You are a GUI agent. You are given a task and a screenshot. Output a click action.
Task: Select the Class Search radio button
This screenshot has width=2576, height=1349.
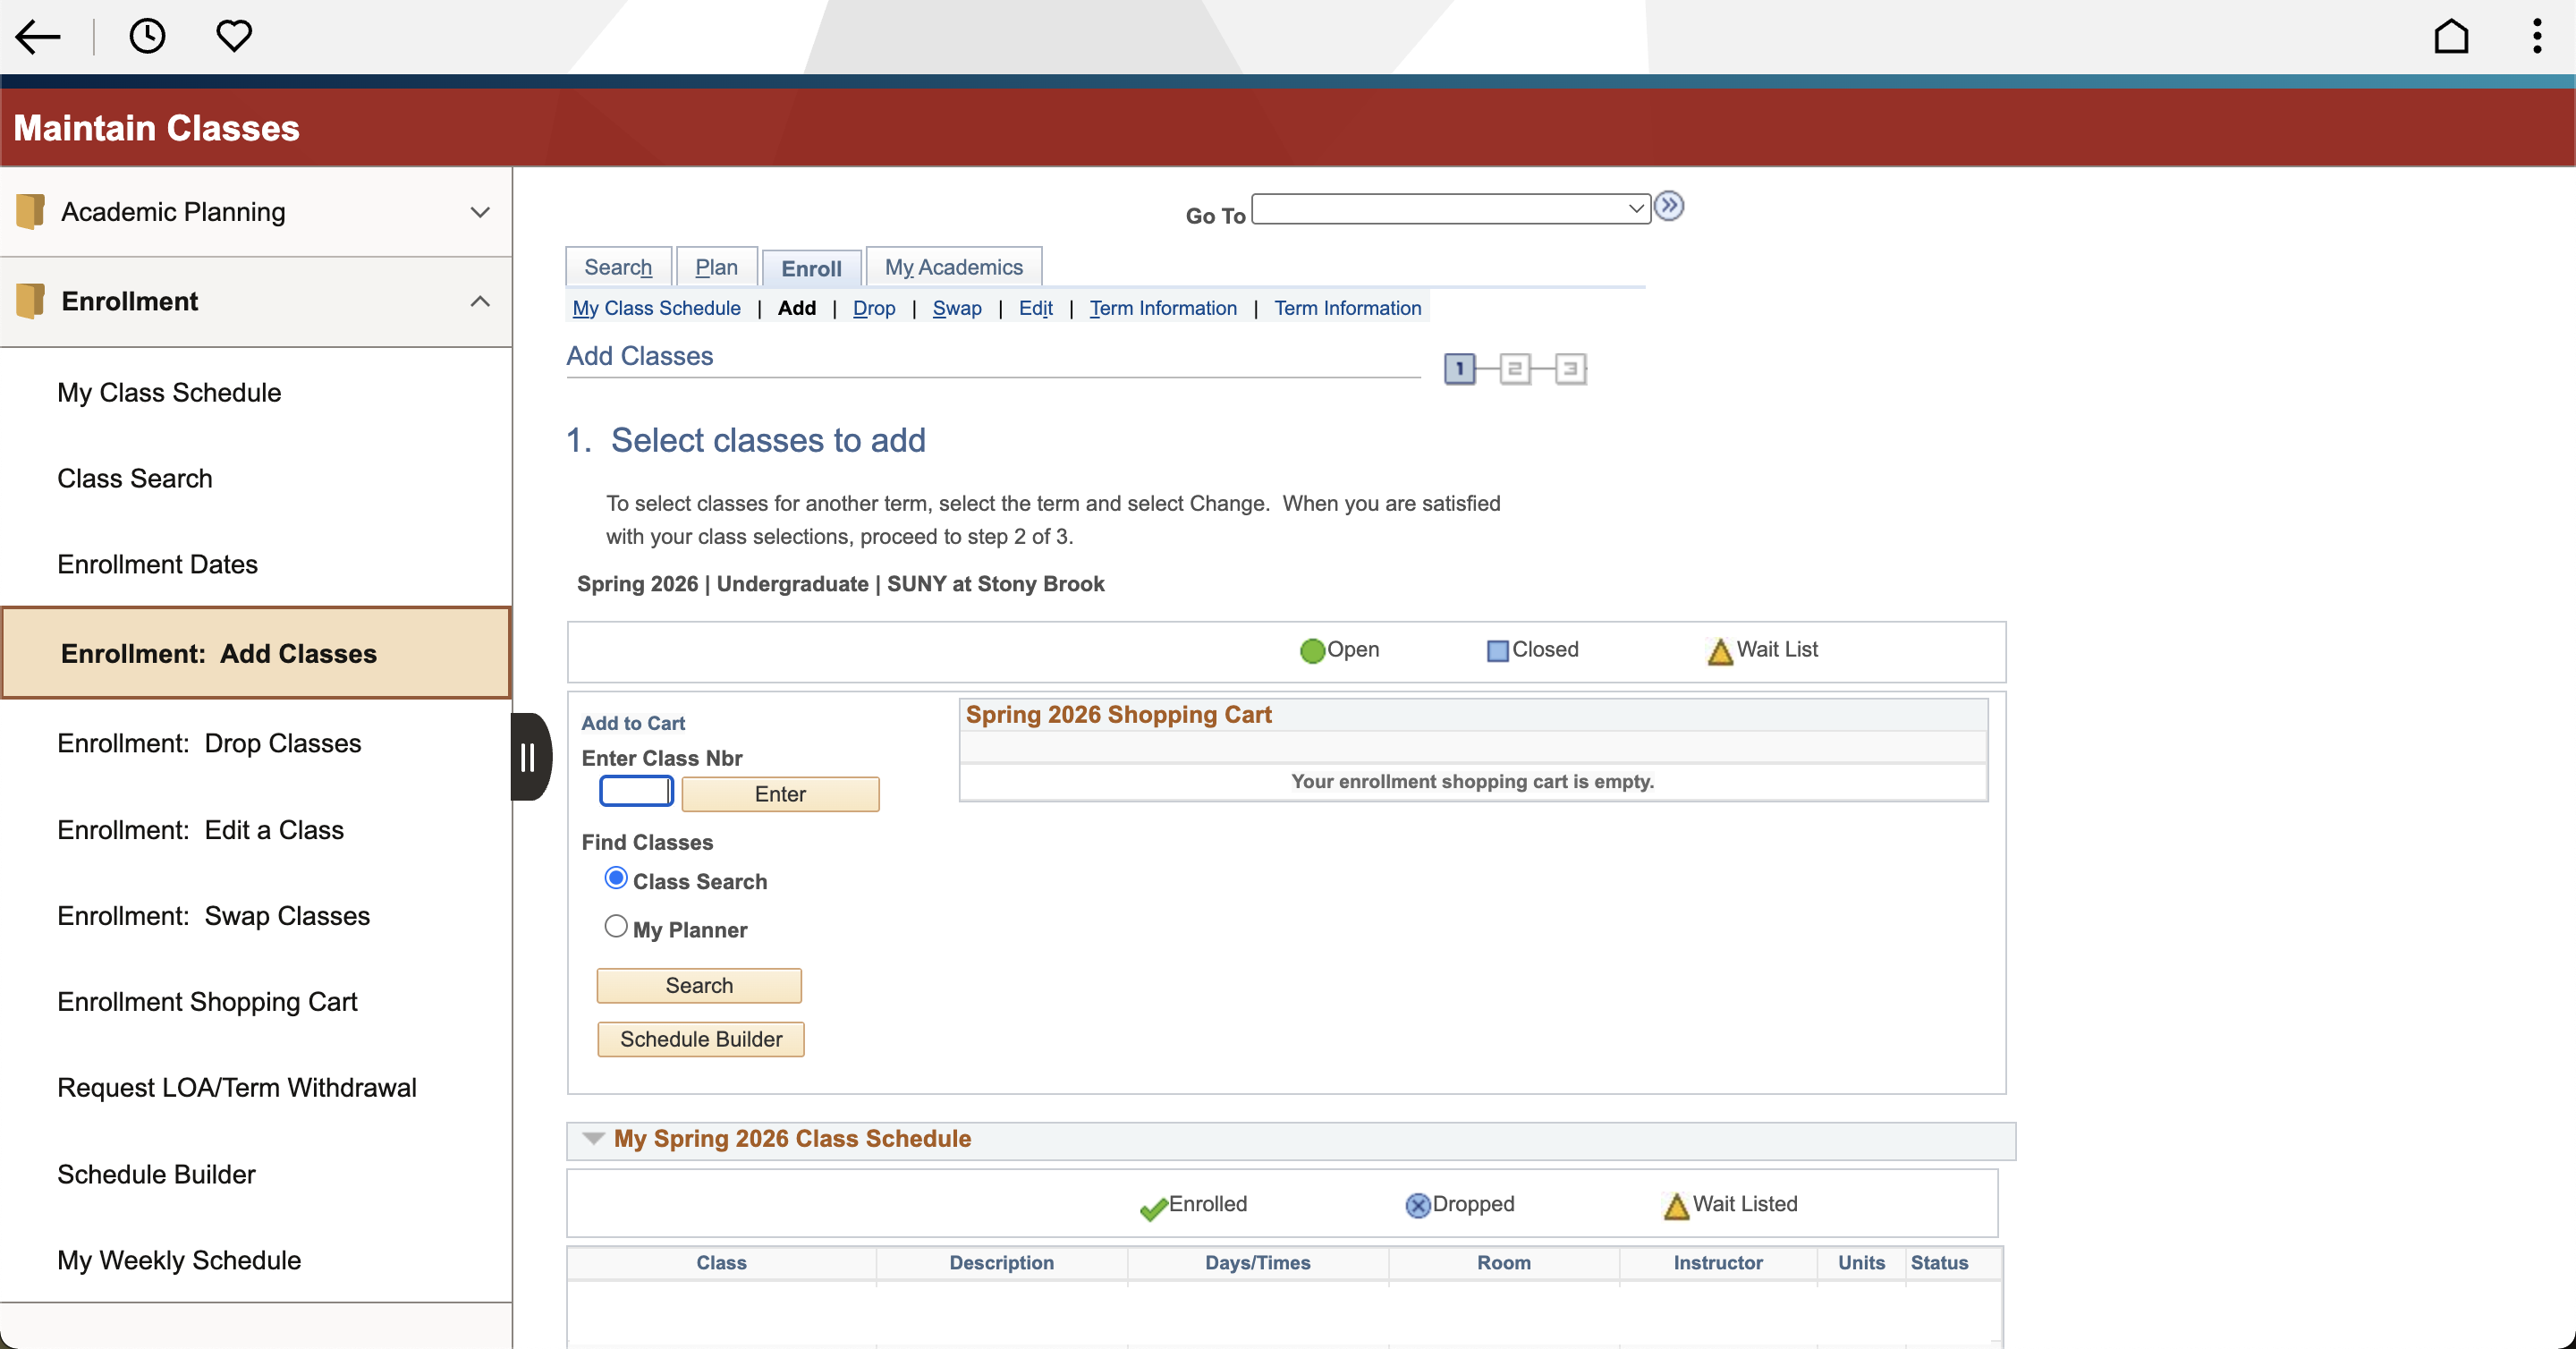coord(616,878)
